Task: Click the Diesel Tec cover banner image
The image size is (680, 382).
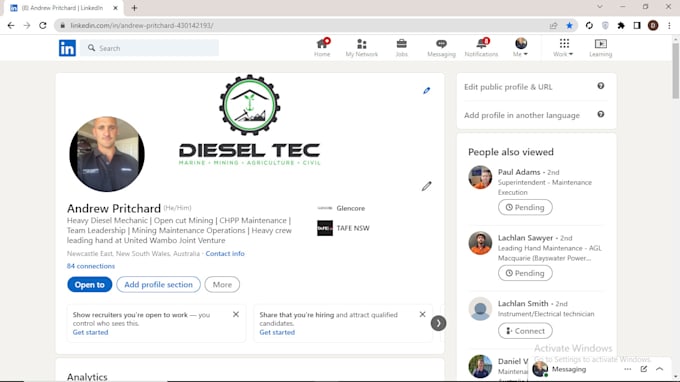Action: (x=250, y=120)
